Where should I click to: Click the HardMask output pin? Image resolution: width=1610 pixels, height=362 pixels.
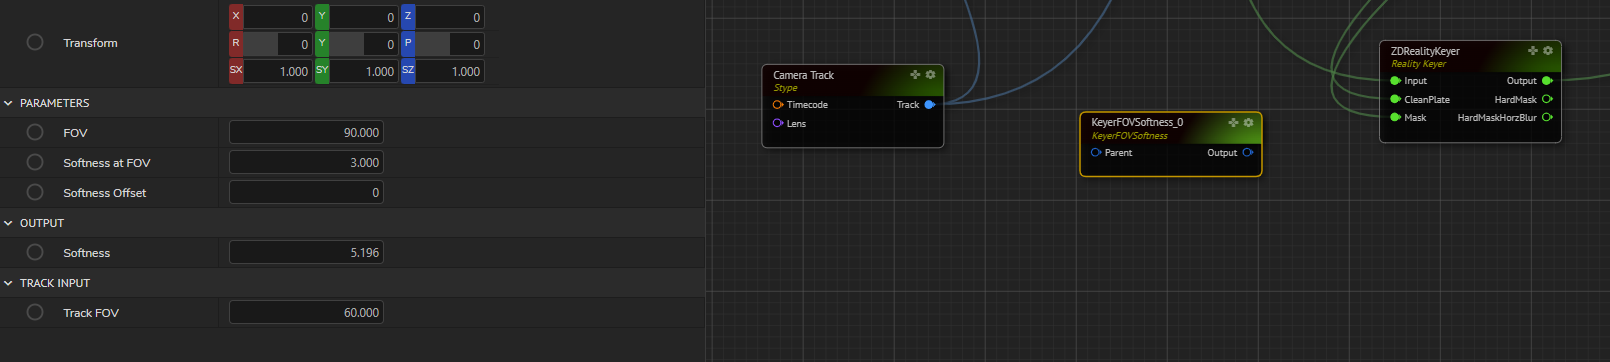(1547, 100)
